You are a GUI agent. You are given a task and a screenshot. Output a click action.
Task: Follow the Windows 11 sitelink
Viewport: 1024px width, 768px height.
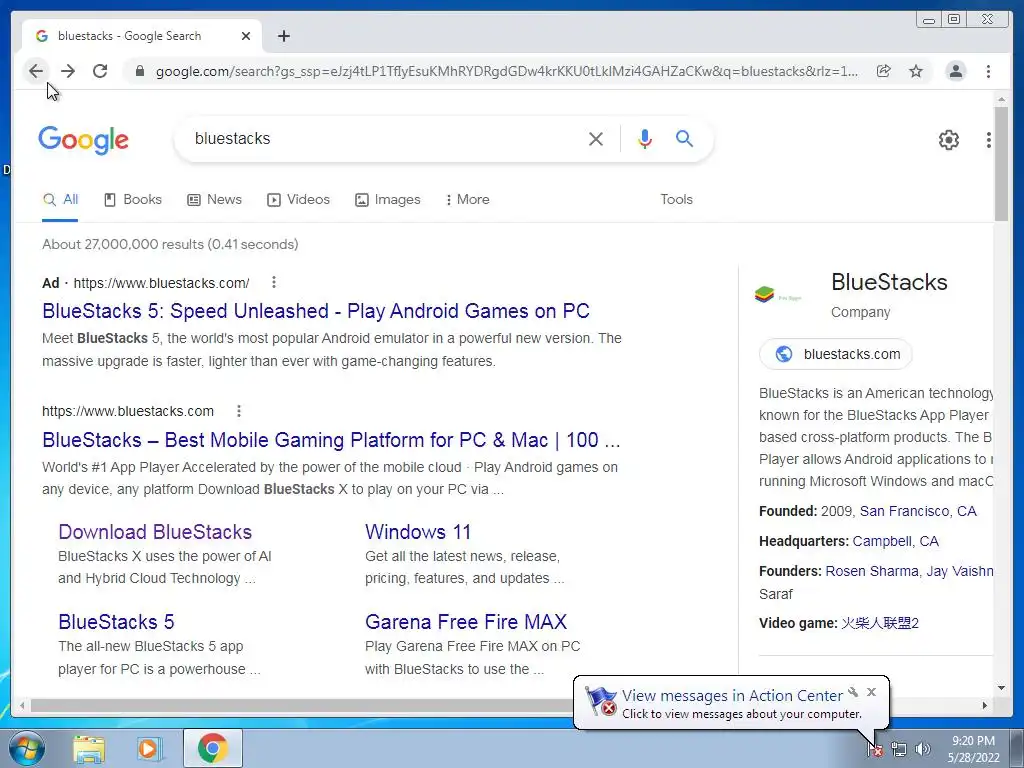[418, 532]
